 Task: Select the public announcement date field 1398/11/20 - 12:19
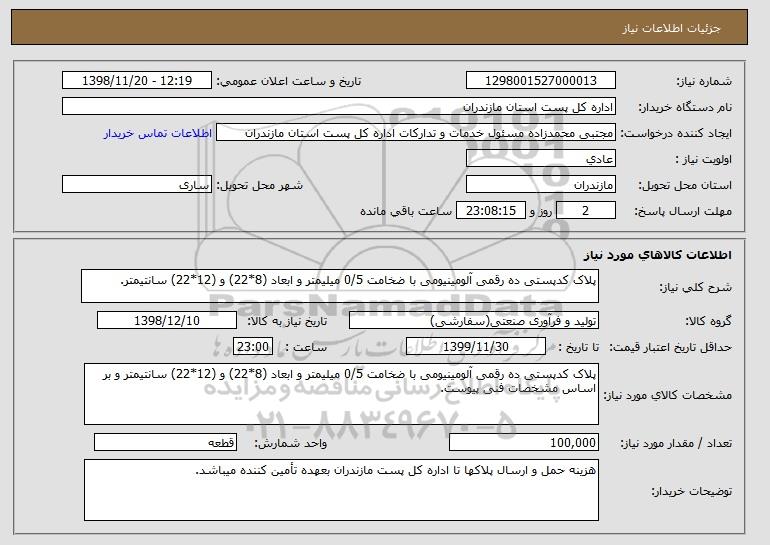(x=137, y=81)
